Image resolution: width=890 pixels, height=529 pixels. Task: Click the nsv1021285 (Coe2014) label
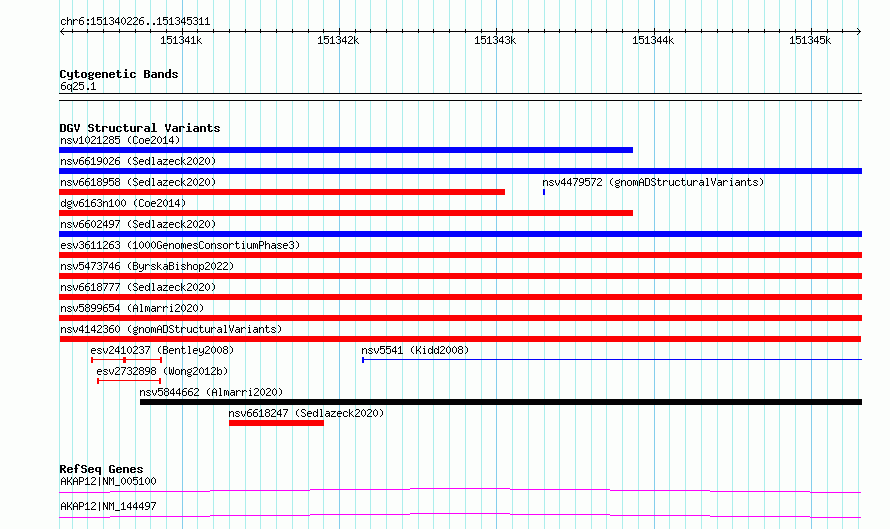(x=120, y=140)
